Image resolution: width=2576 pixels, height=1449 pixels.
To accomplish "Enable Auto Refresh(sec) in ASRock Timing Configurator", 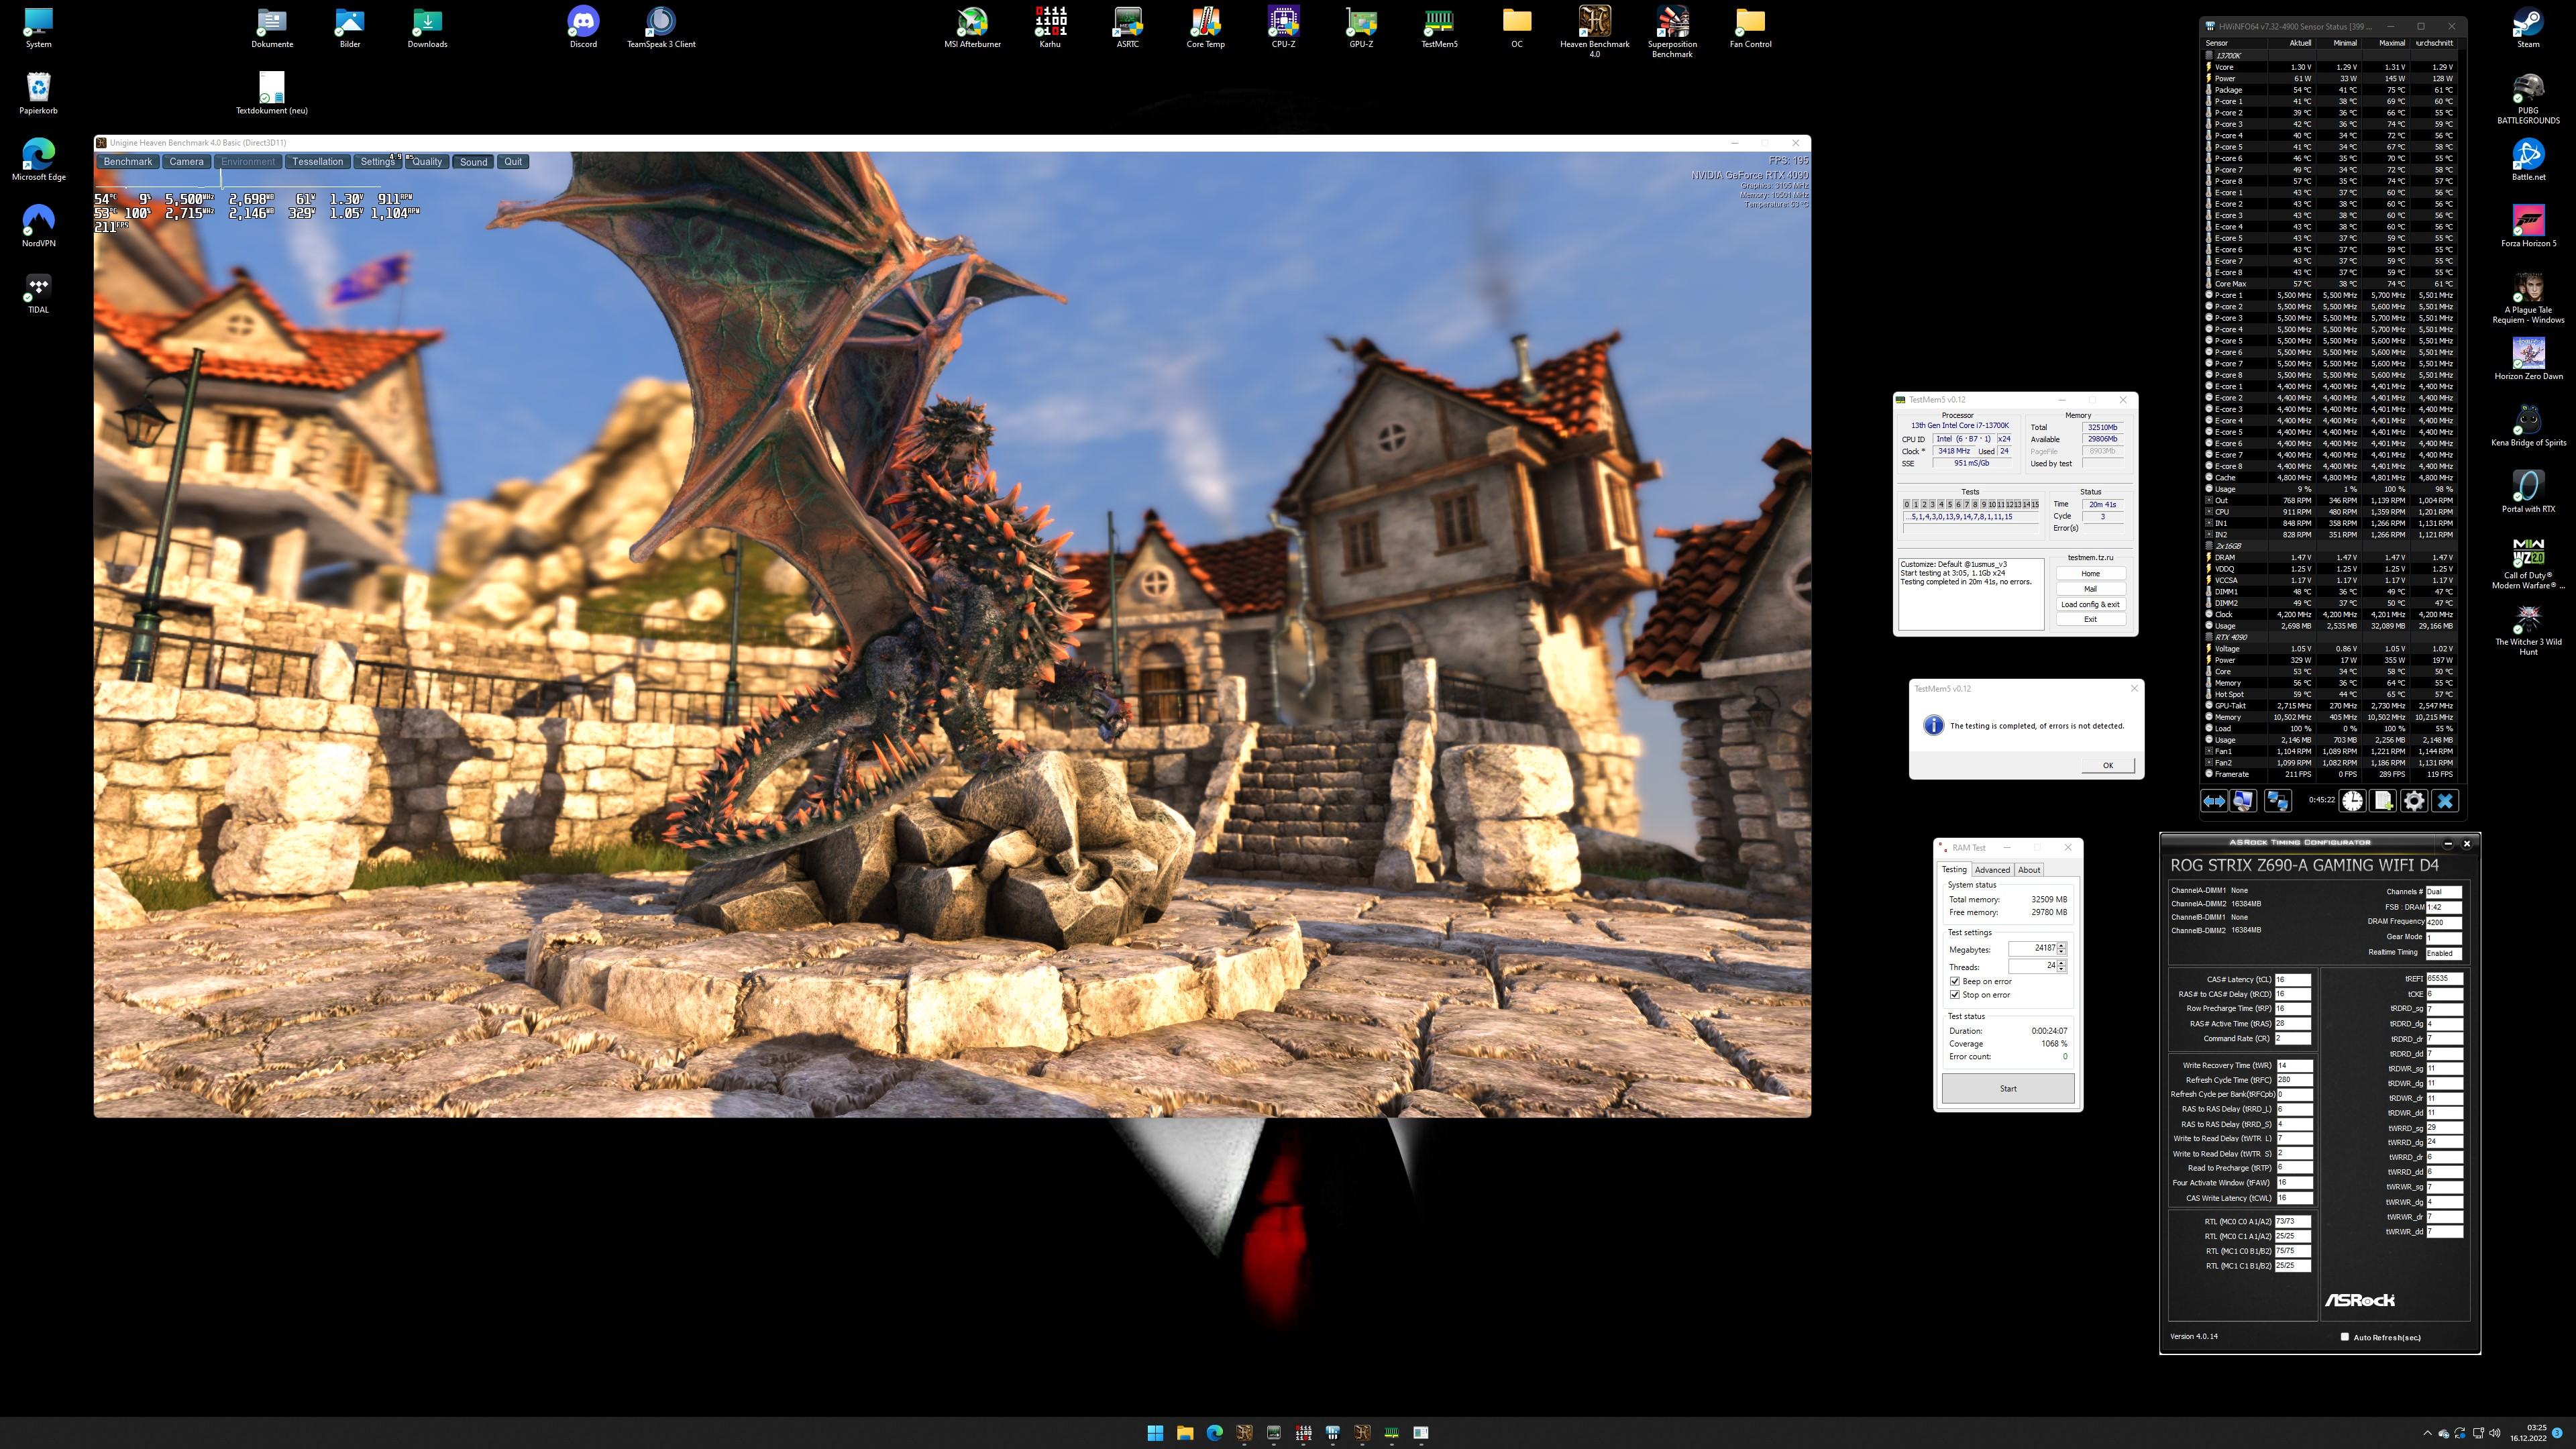I will point(2344,1337).
